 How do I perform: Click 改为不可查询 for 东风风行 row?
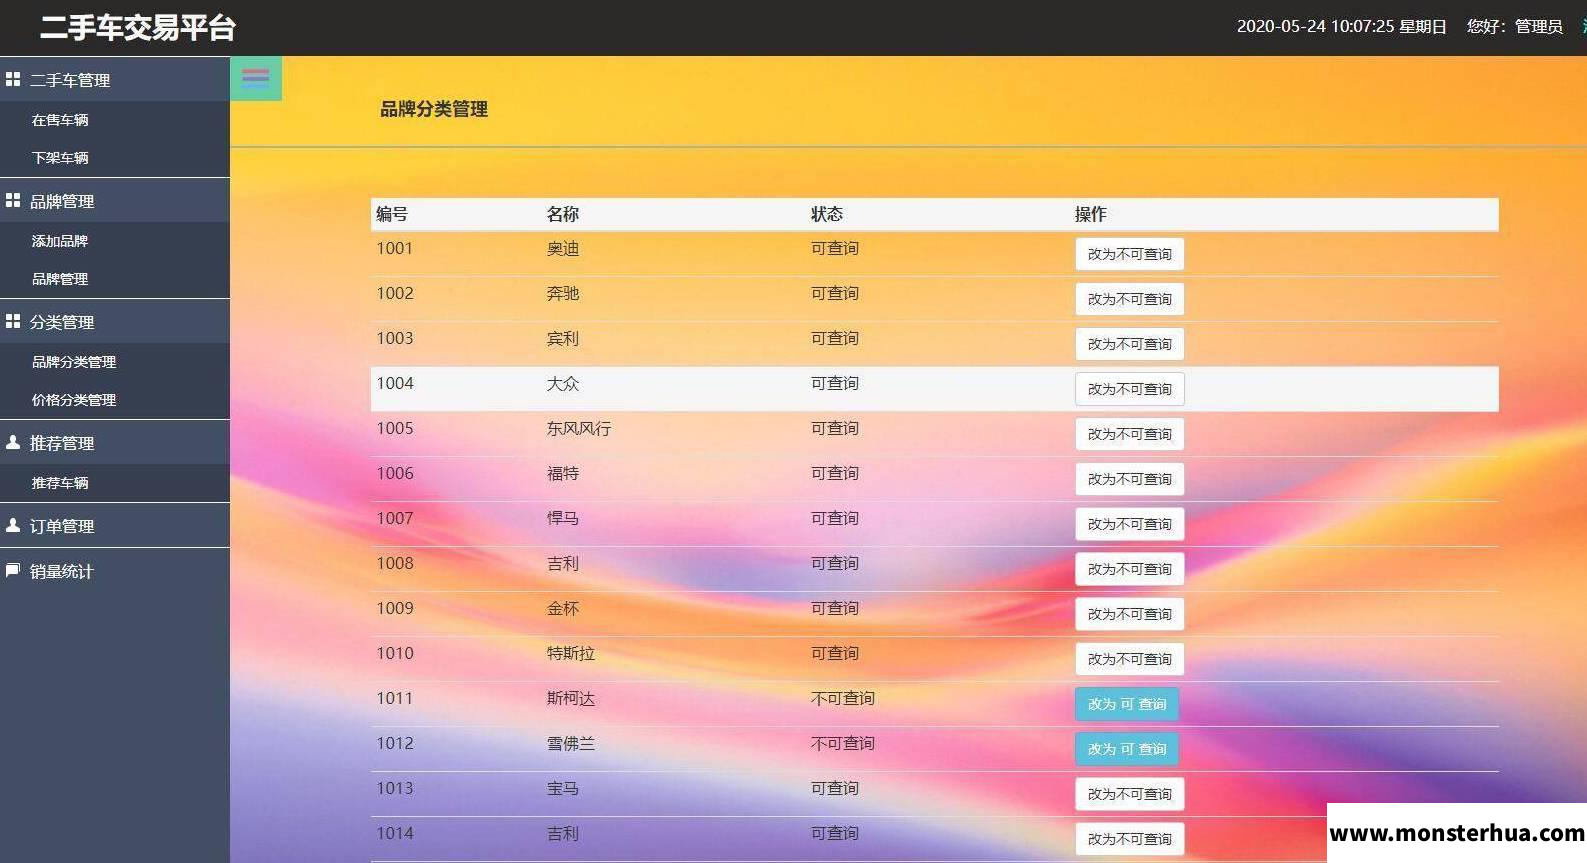click(x=1130, y=434)
